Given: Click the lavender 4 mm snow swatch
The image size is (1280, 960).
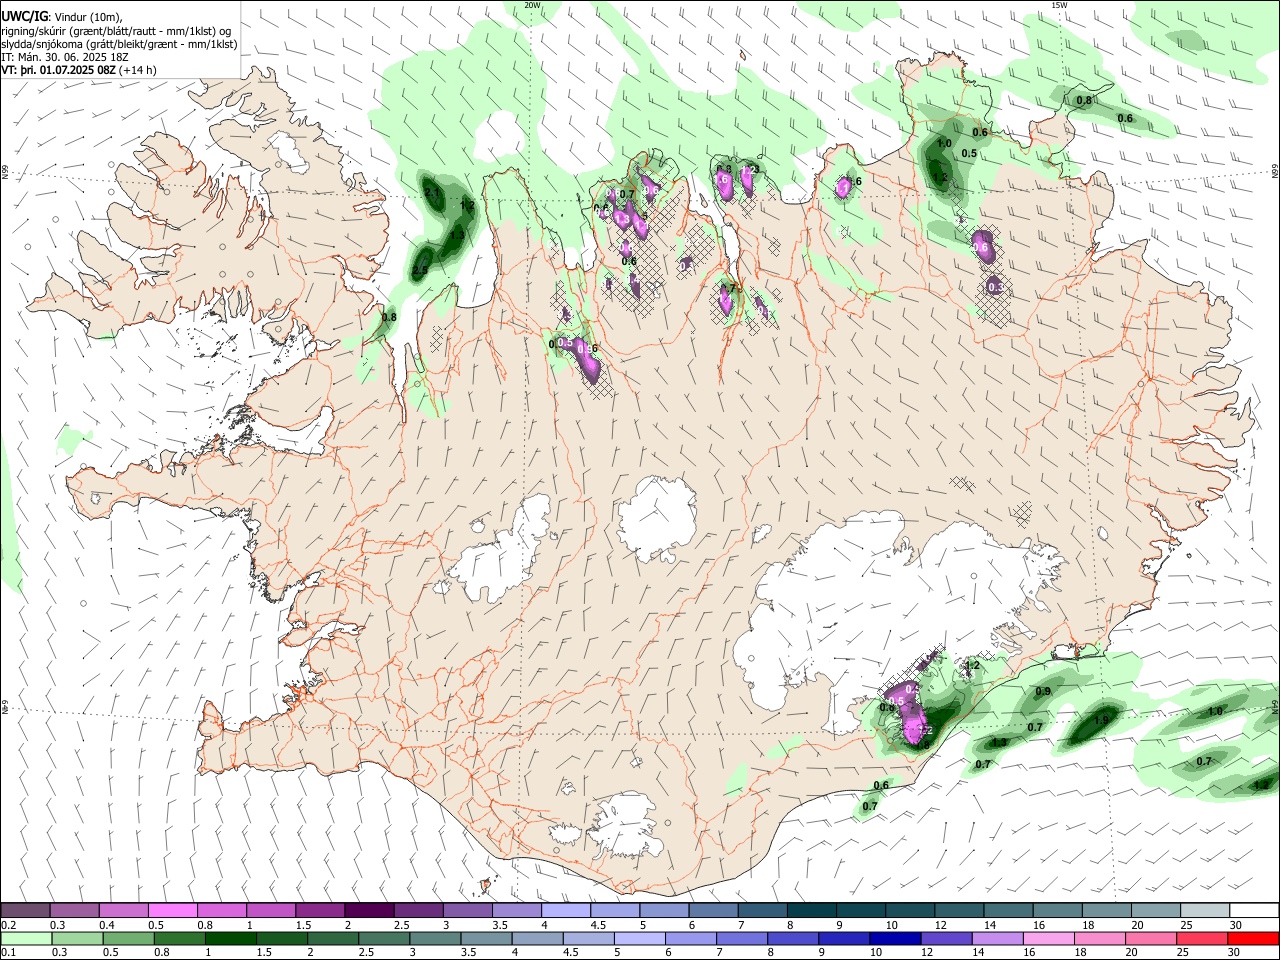Looking at the screenshot, I should 566,911.
